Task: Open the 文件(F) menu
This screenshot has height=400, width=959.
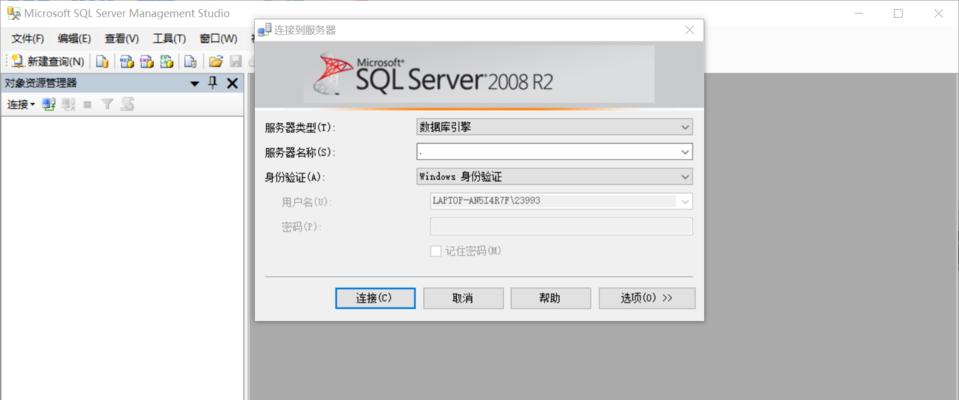Action: coord(28,39)
